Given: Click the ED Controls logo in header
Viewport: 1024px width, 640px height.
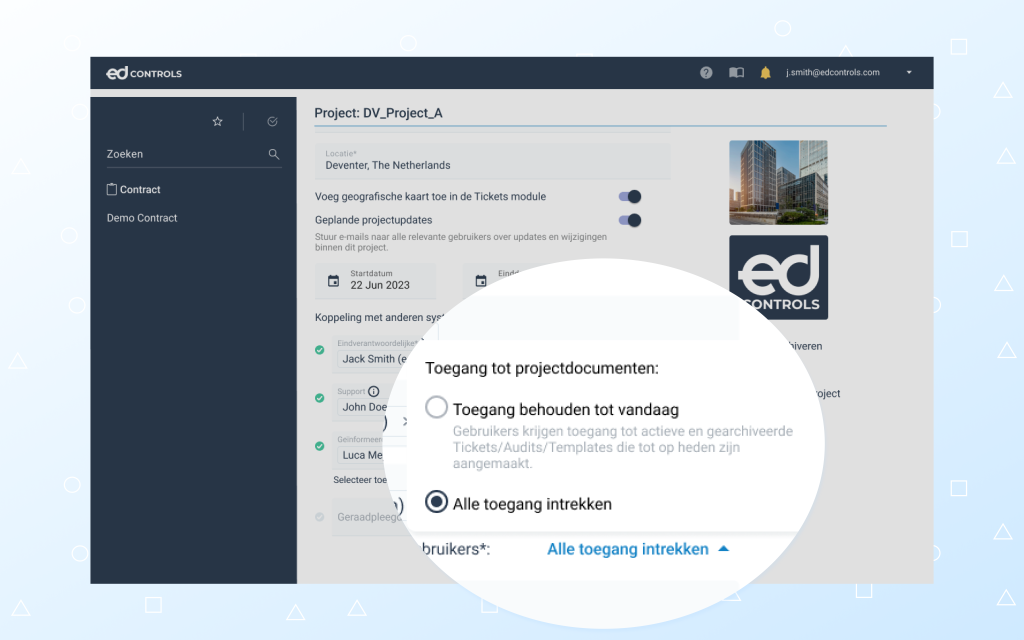Looking at the screenshot, I should [x=144, y=73].
